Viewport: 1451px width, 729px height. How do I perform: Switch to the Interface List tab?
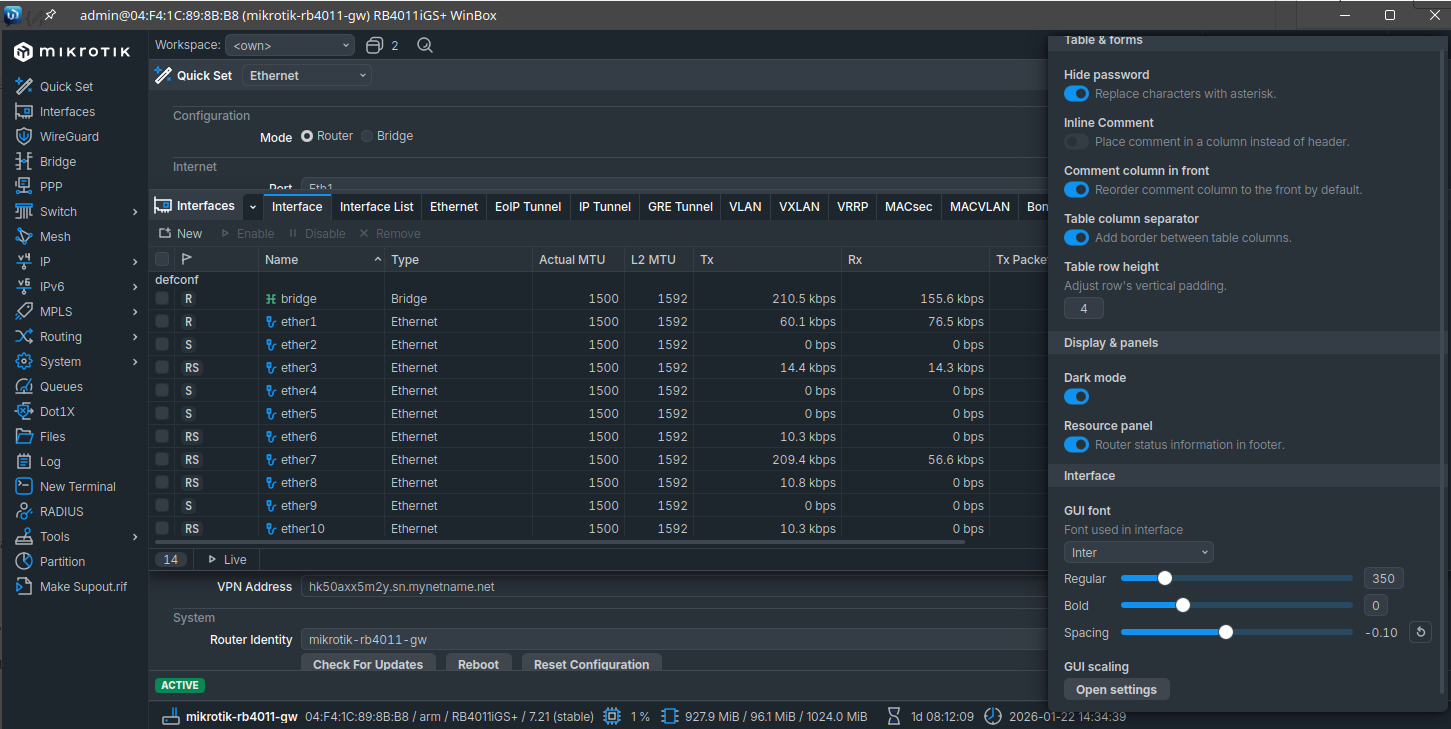pyautogui.click(x=376, y=207)
